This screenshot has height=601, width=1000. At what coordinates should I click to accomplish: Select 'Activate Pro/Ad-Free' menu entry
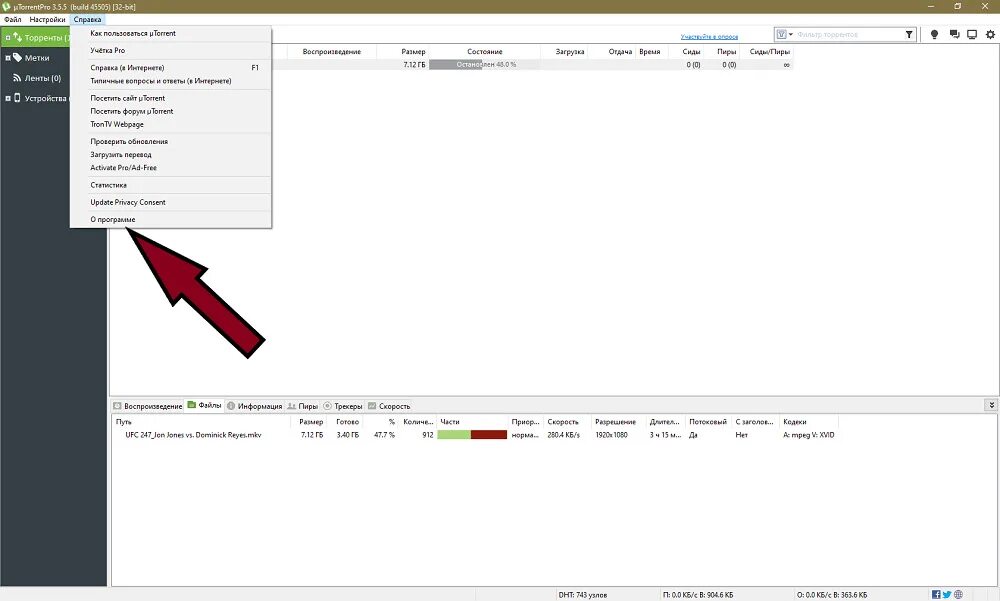click(x=170, y=168)
